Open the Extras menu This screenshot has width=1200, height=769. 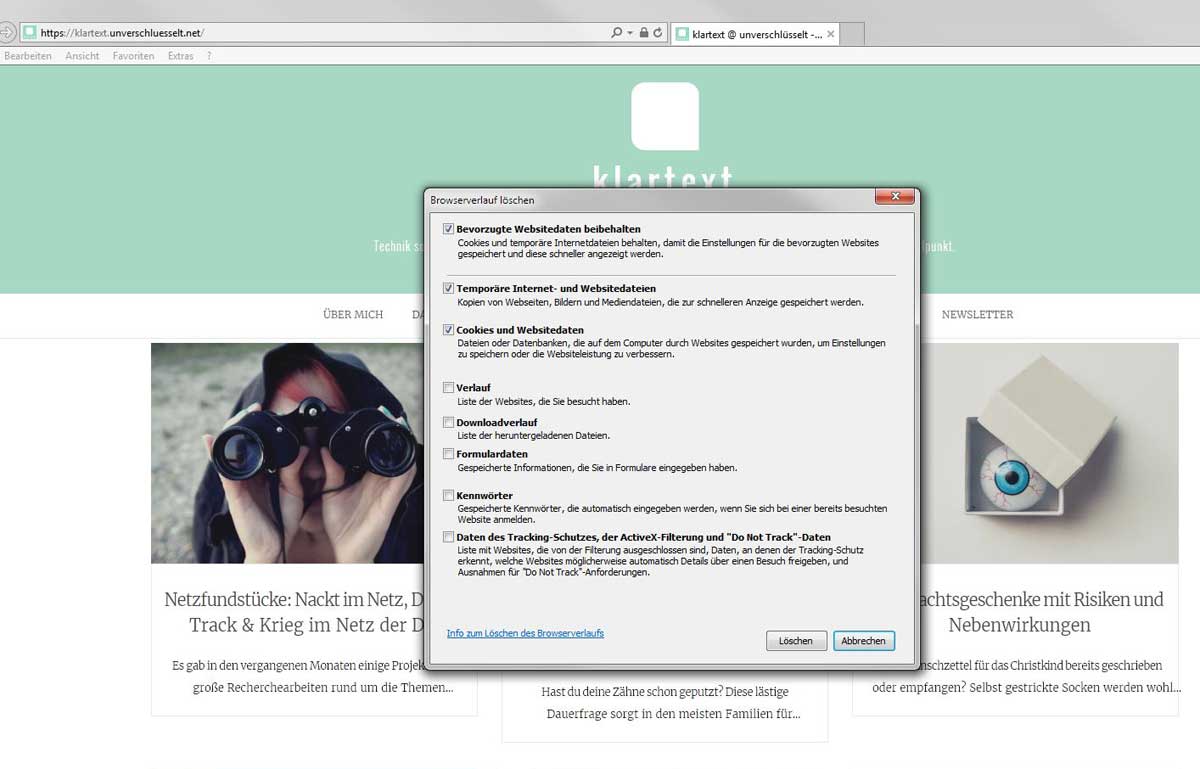pyautogui.click(x=181, y=56)
